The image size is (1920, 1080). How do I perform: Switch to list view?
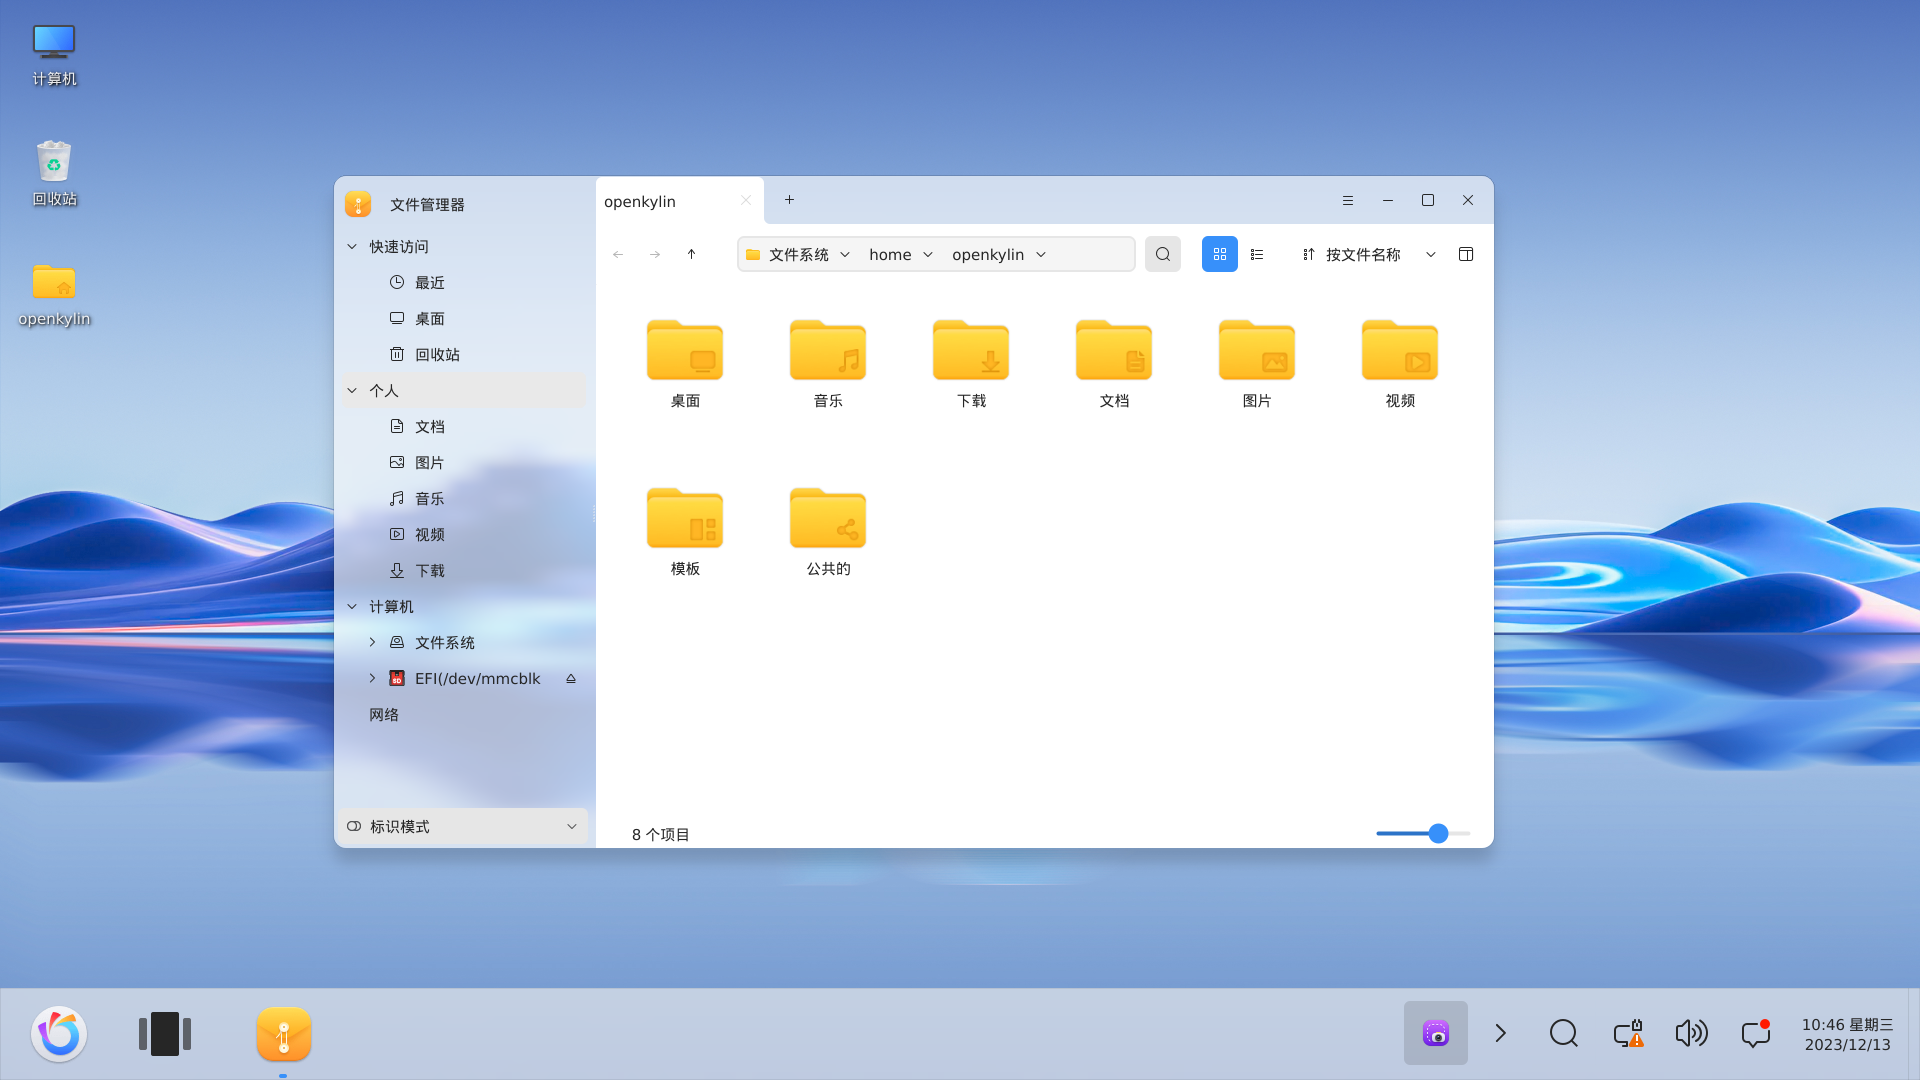[x=1257, y=254]
